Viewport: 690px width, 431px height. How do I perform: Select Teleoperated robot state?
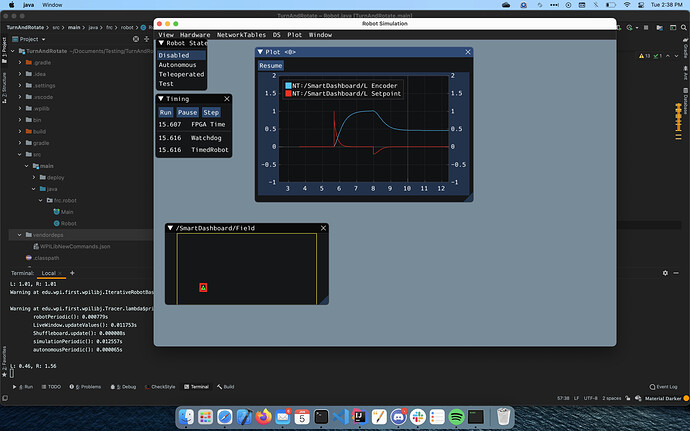coord(181,74)
